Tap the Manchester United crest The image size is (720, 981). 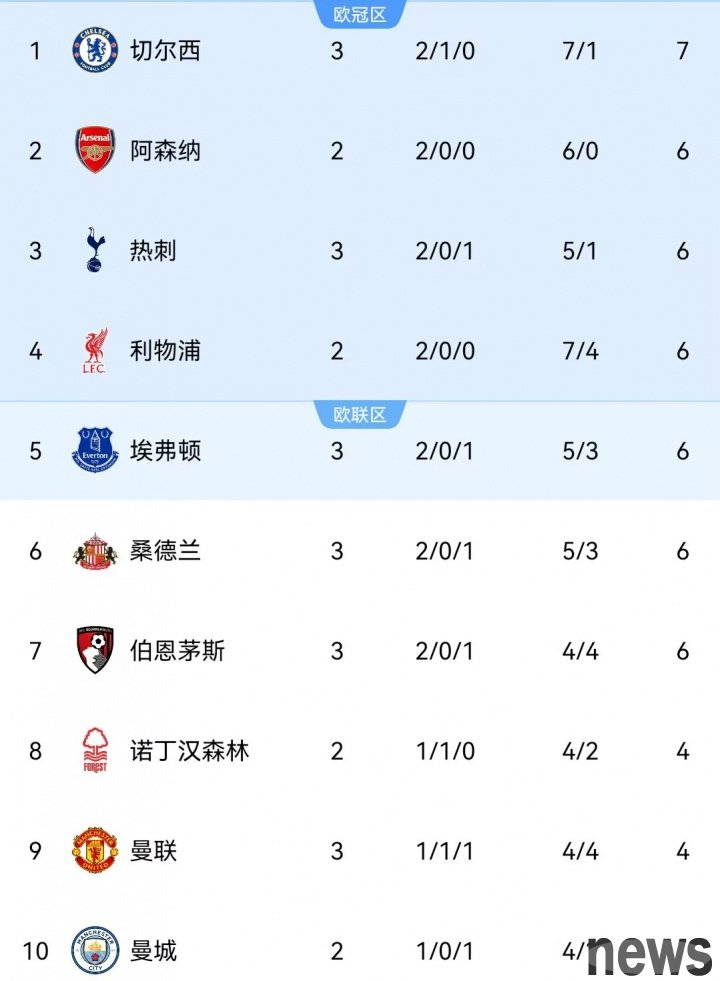[x=95, y=850]
